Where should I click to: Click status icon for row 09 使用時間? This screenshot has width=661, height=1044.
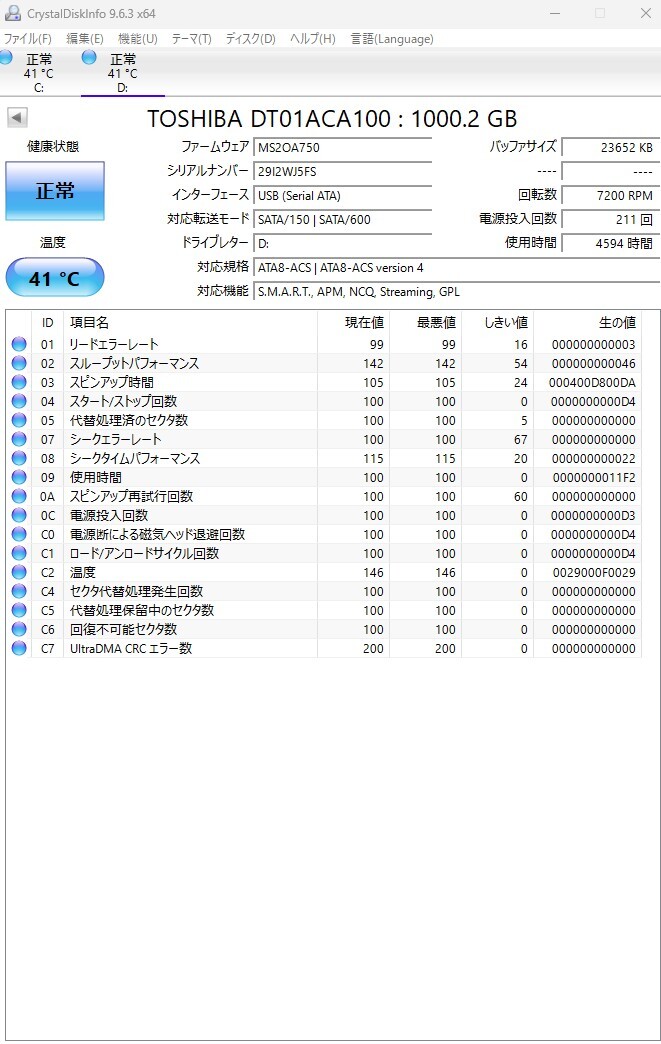[x=19, y=477]
